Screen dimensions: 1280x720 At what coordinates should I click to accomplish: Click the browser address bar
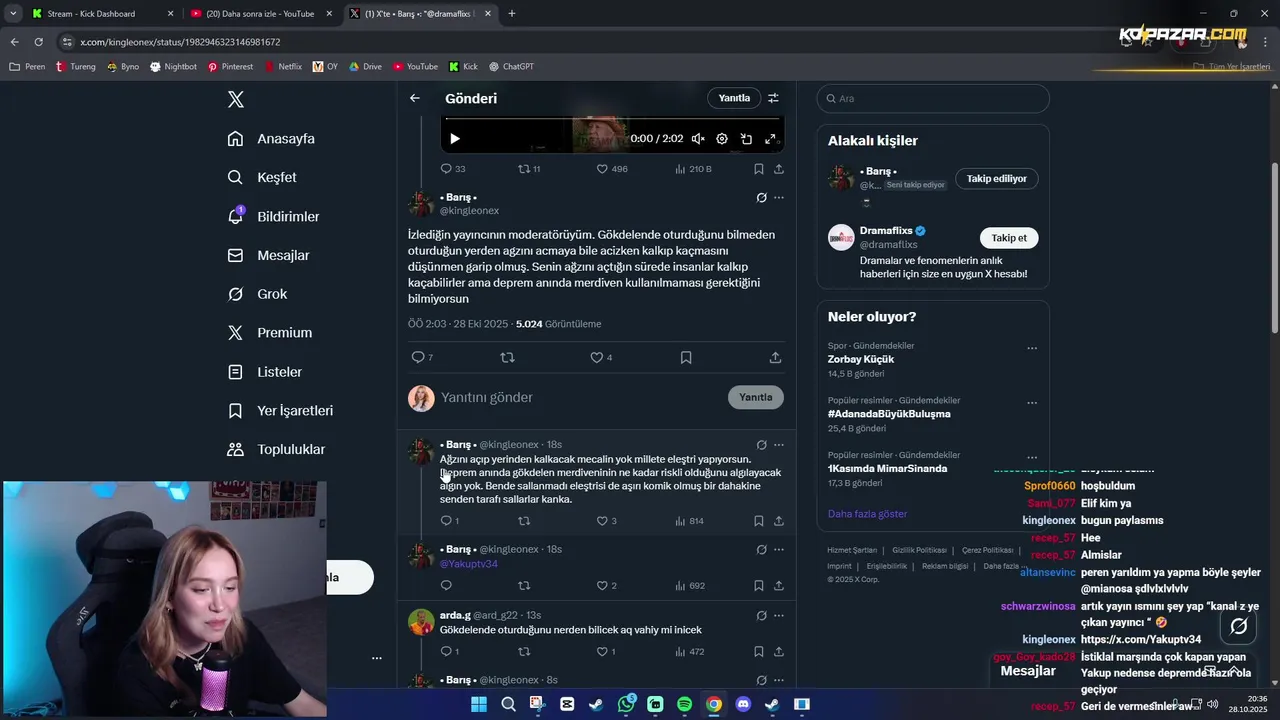click(x=580, y=42)
